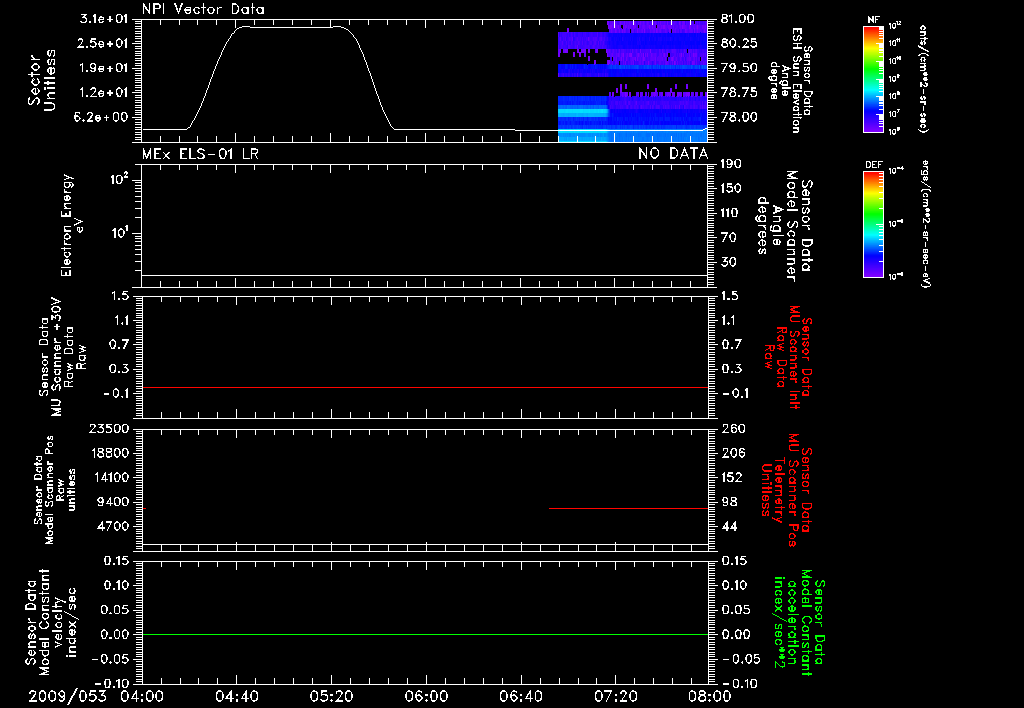Click the "30" scanner angle tick value

click(728, 263)
